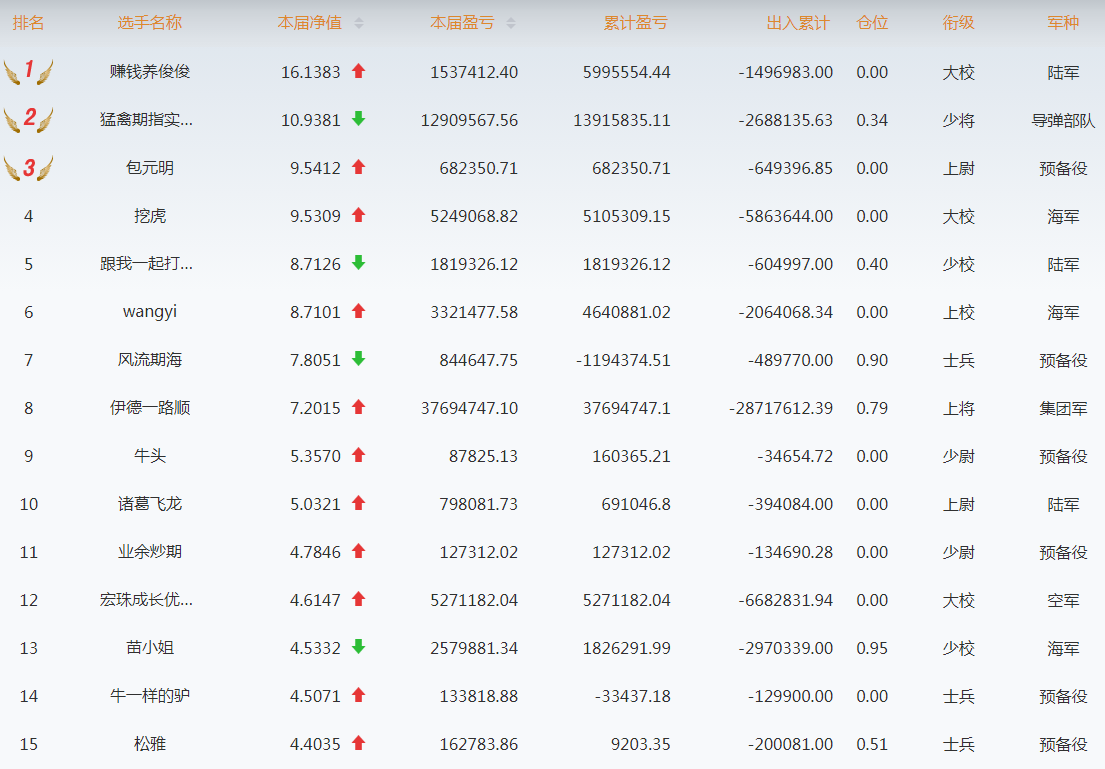Click red up arrow beside 4.7846
The height and width of the screenshot is (769, 1105).
[359, 550]
